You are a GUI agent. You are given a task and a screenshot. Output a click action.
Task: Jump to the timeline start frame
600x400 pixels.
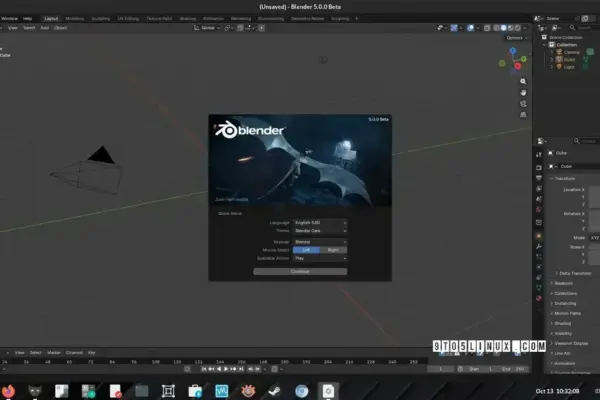pyautogui.click(x=204, y=369)
